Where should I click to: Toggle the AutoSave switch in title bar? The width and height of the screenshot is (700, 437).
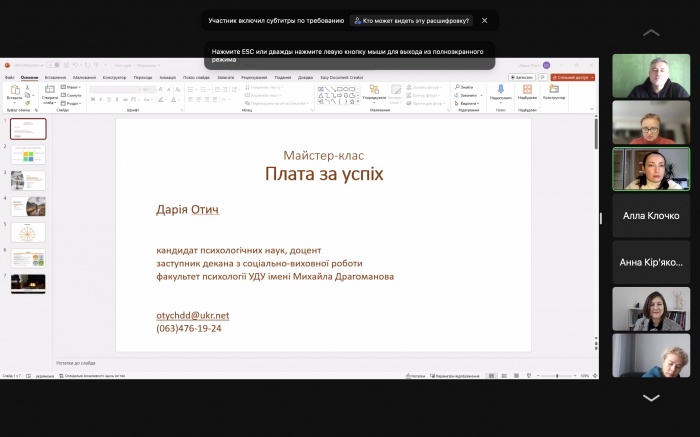52,65
